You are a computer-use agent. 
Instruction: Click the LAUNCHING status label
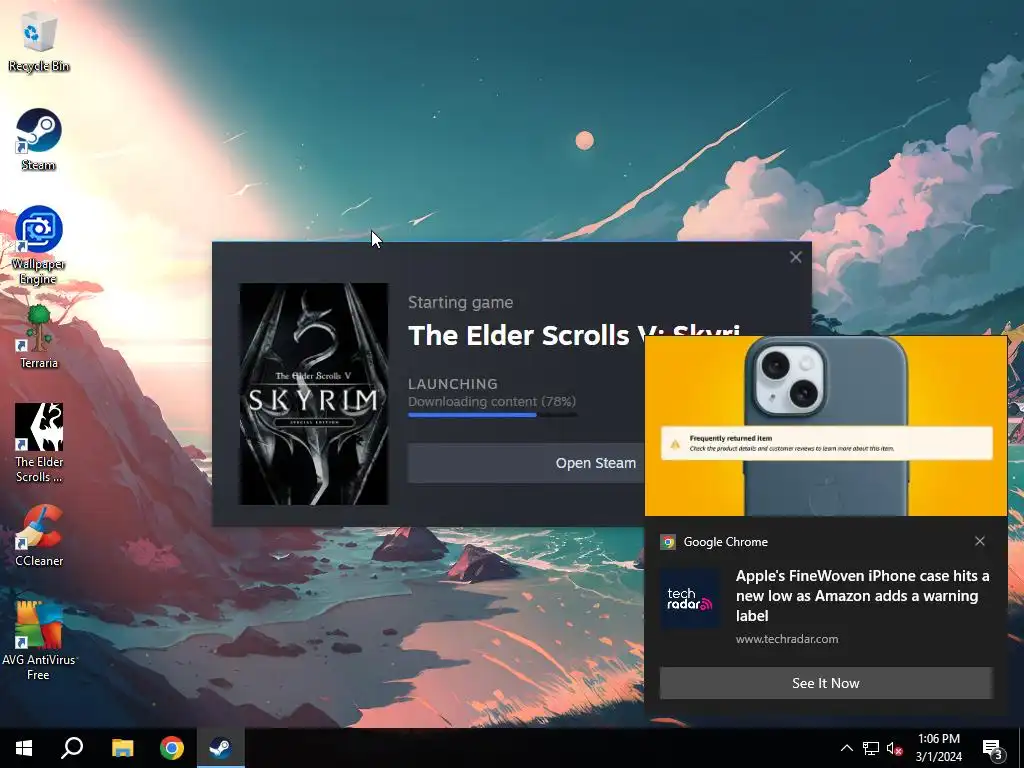(x=453, y=384)
